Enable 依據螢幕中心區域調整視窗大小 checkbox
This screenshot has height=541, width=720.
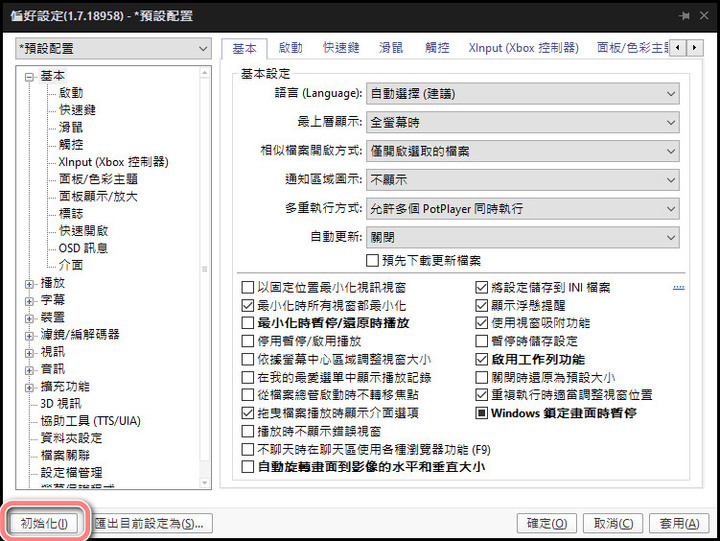click(x=248, y=359)
